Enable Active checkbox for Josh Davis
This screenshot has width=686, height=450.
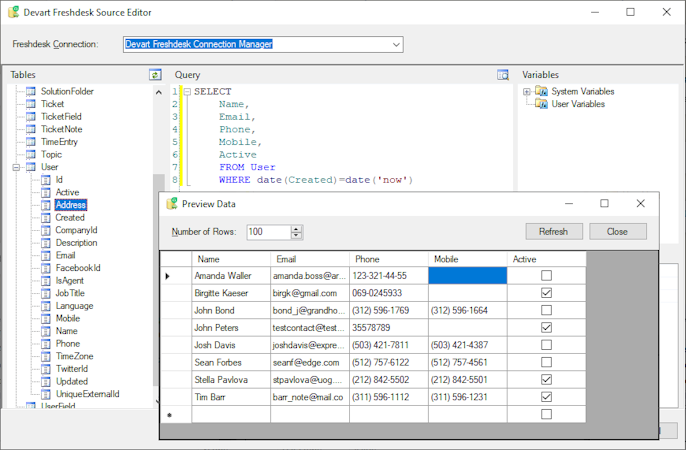546,345
